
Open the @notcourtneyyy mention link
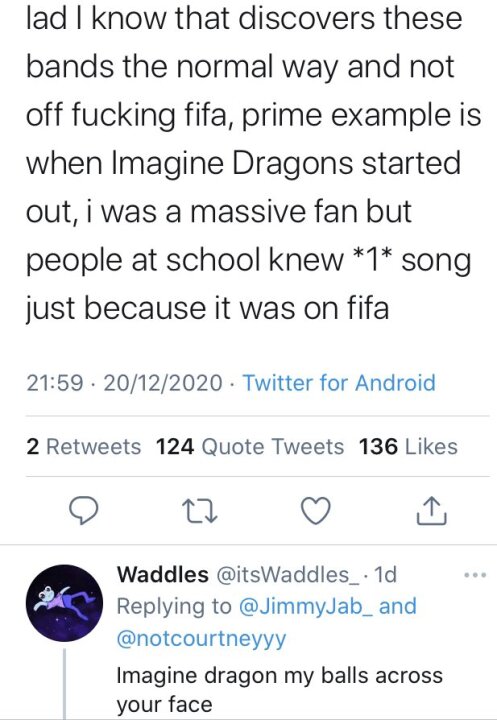tap(201, 639)
